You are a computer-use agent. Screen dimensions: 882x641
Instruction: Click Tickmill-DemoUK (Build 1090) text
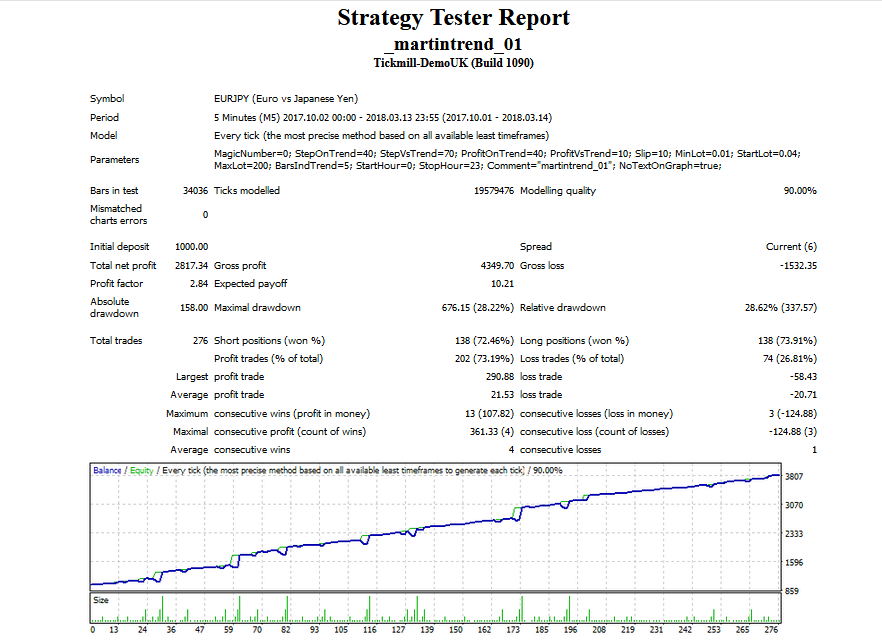pos(453,63)
